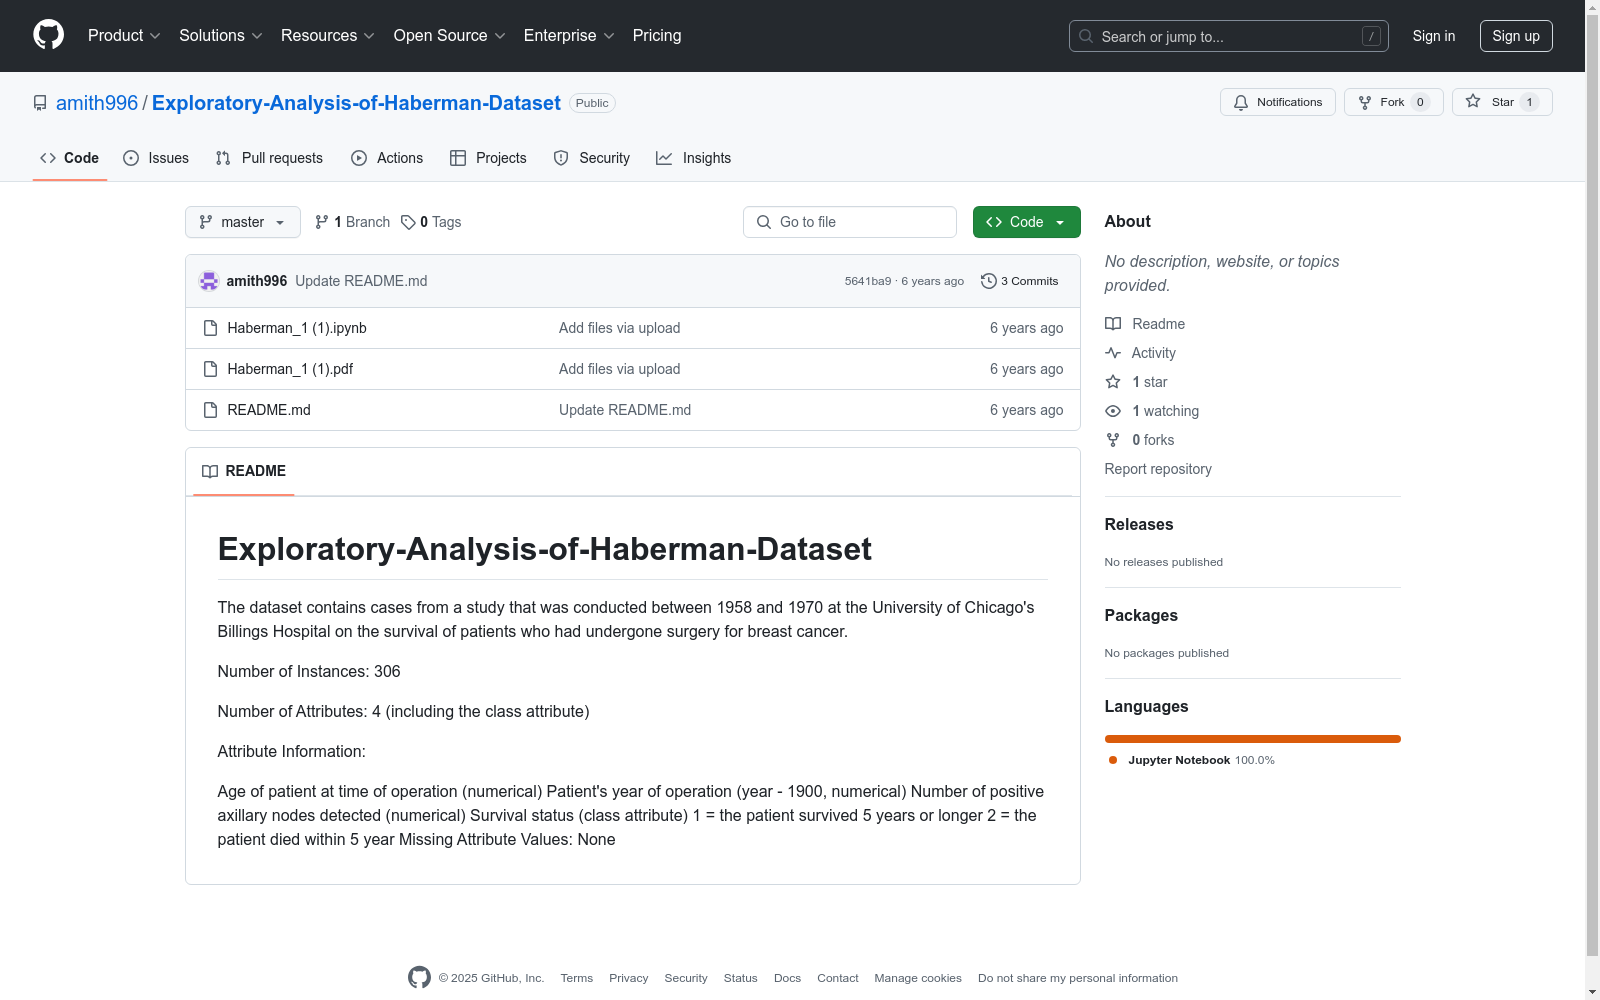Viewport: 1600px width, 1000px height.
Task: Open the Haberman_1 (1).ipynb file
Action: click(297, 328)
